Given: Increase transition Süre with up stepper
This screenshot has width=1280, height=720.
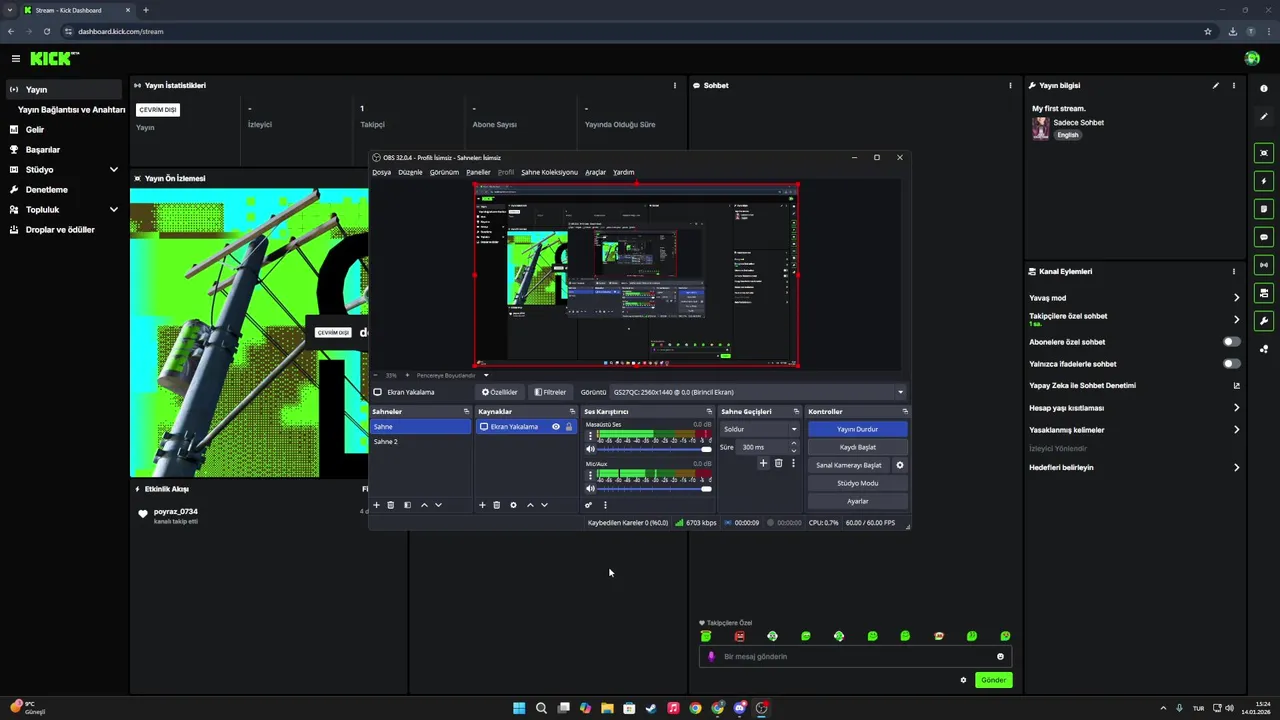Looking at the screenshot, I should (794, 443).
